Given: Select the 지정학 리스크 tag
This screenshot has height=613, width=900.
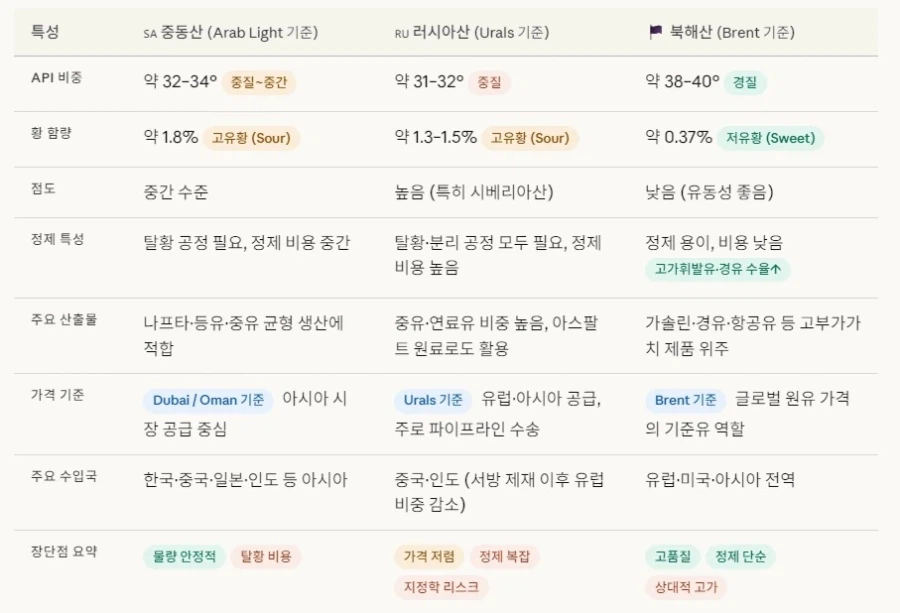Looking at the screenshot, I should tap(441, 587).
